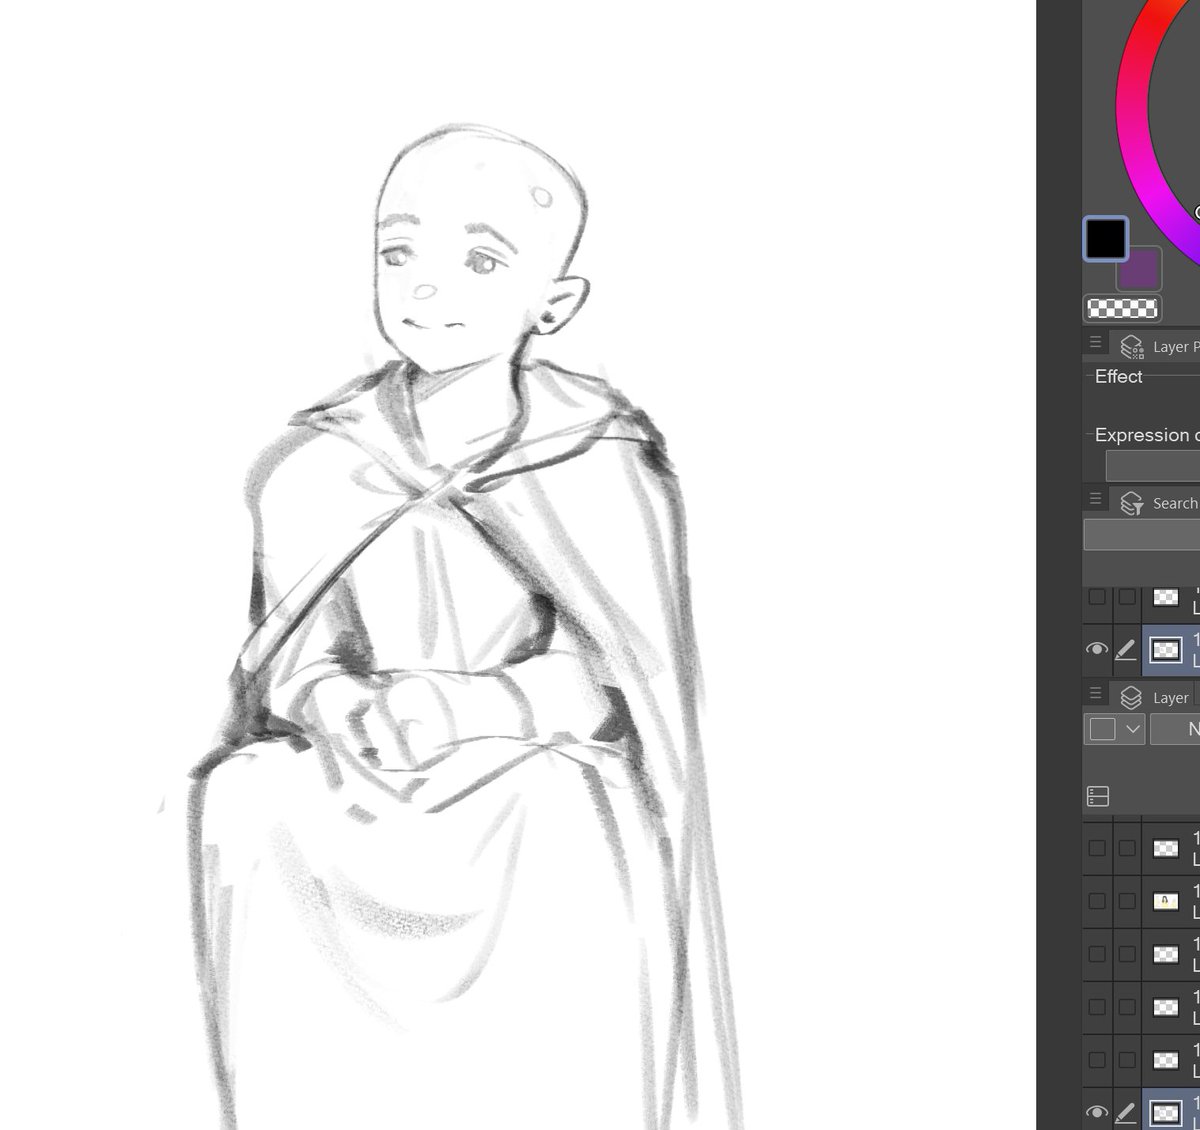The image size is (1200, 1130).
Task: Show the layer directly below photo reference layer
Action: (x=1097, y=954)
